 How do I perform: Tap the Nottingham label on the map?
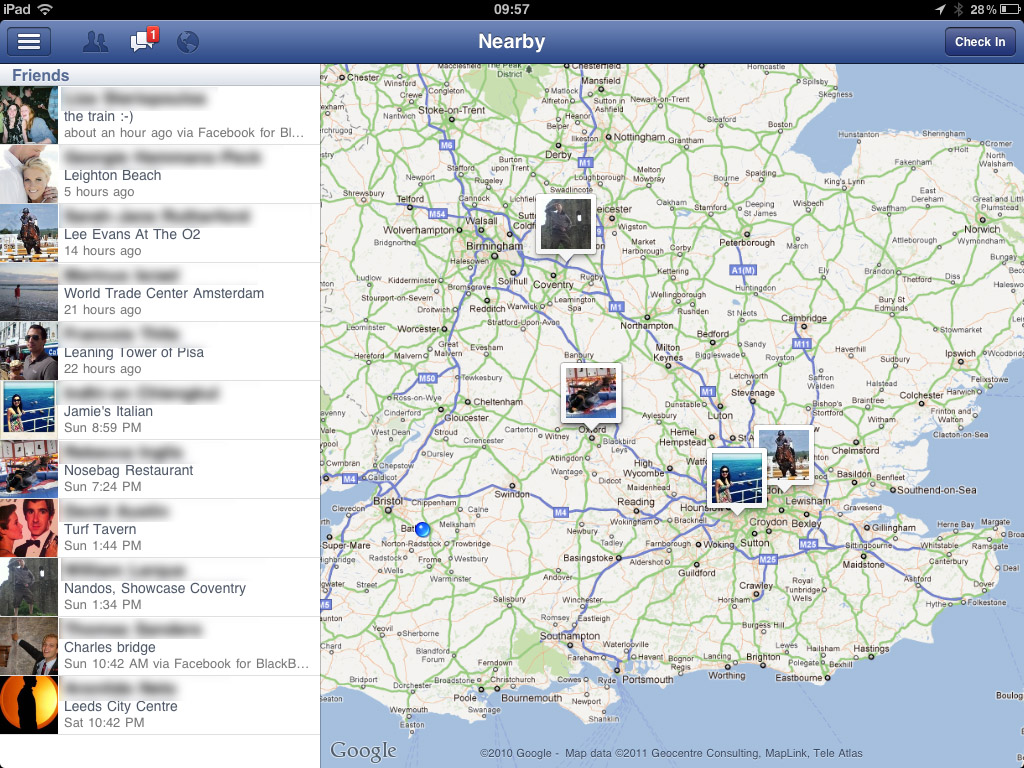[639, 137]
